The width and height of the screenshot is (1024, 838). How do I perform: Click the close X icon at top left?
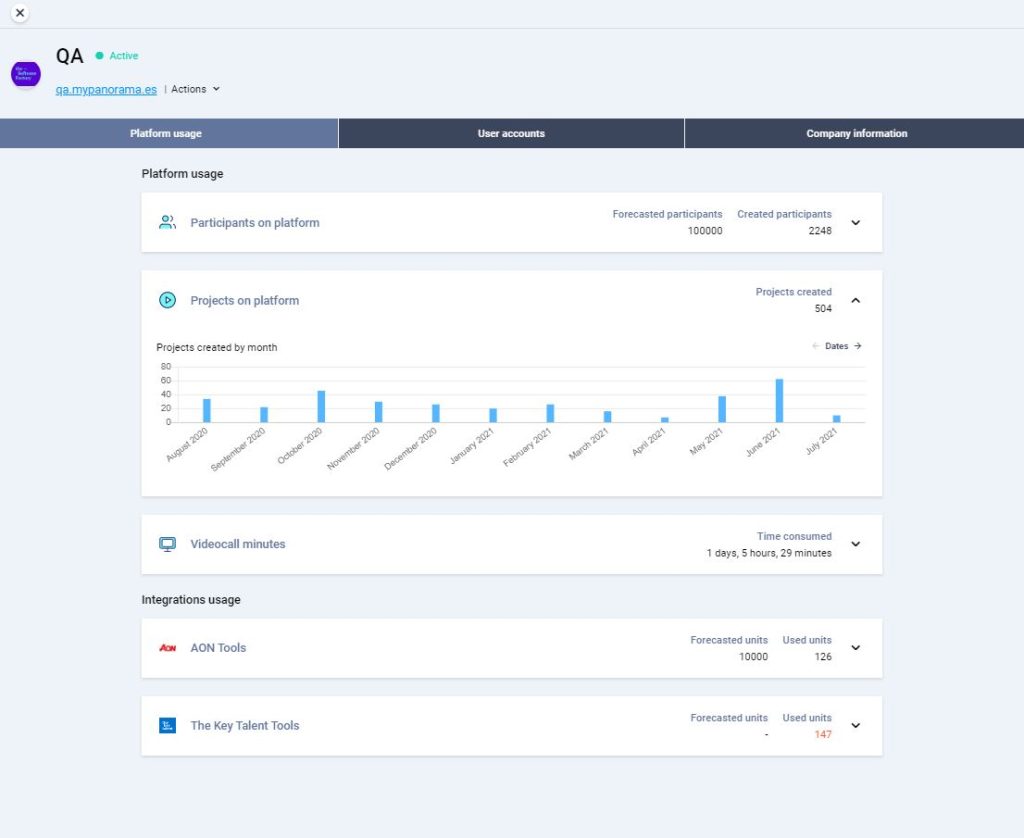(x=20, y=13)
